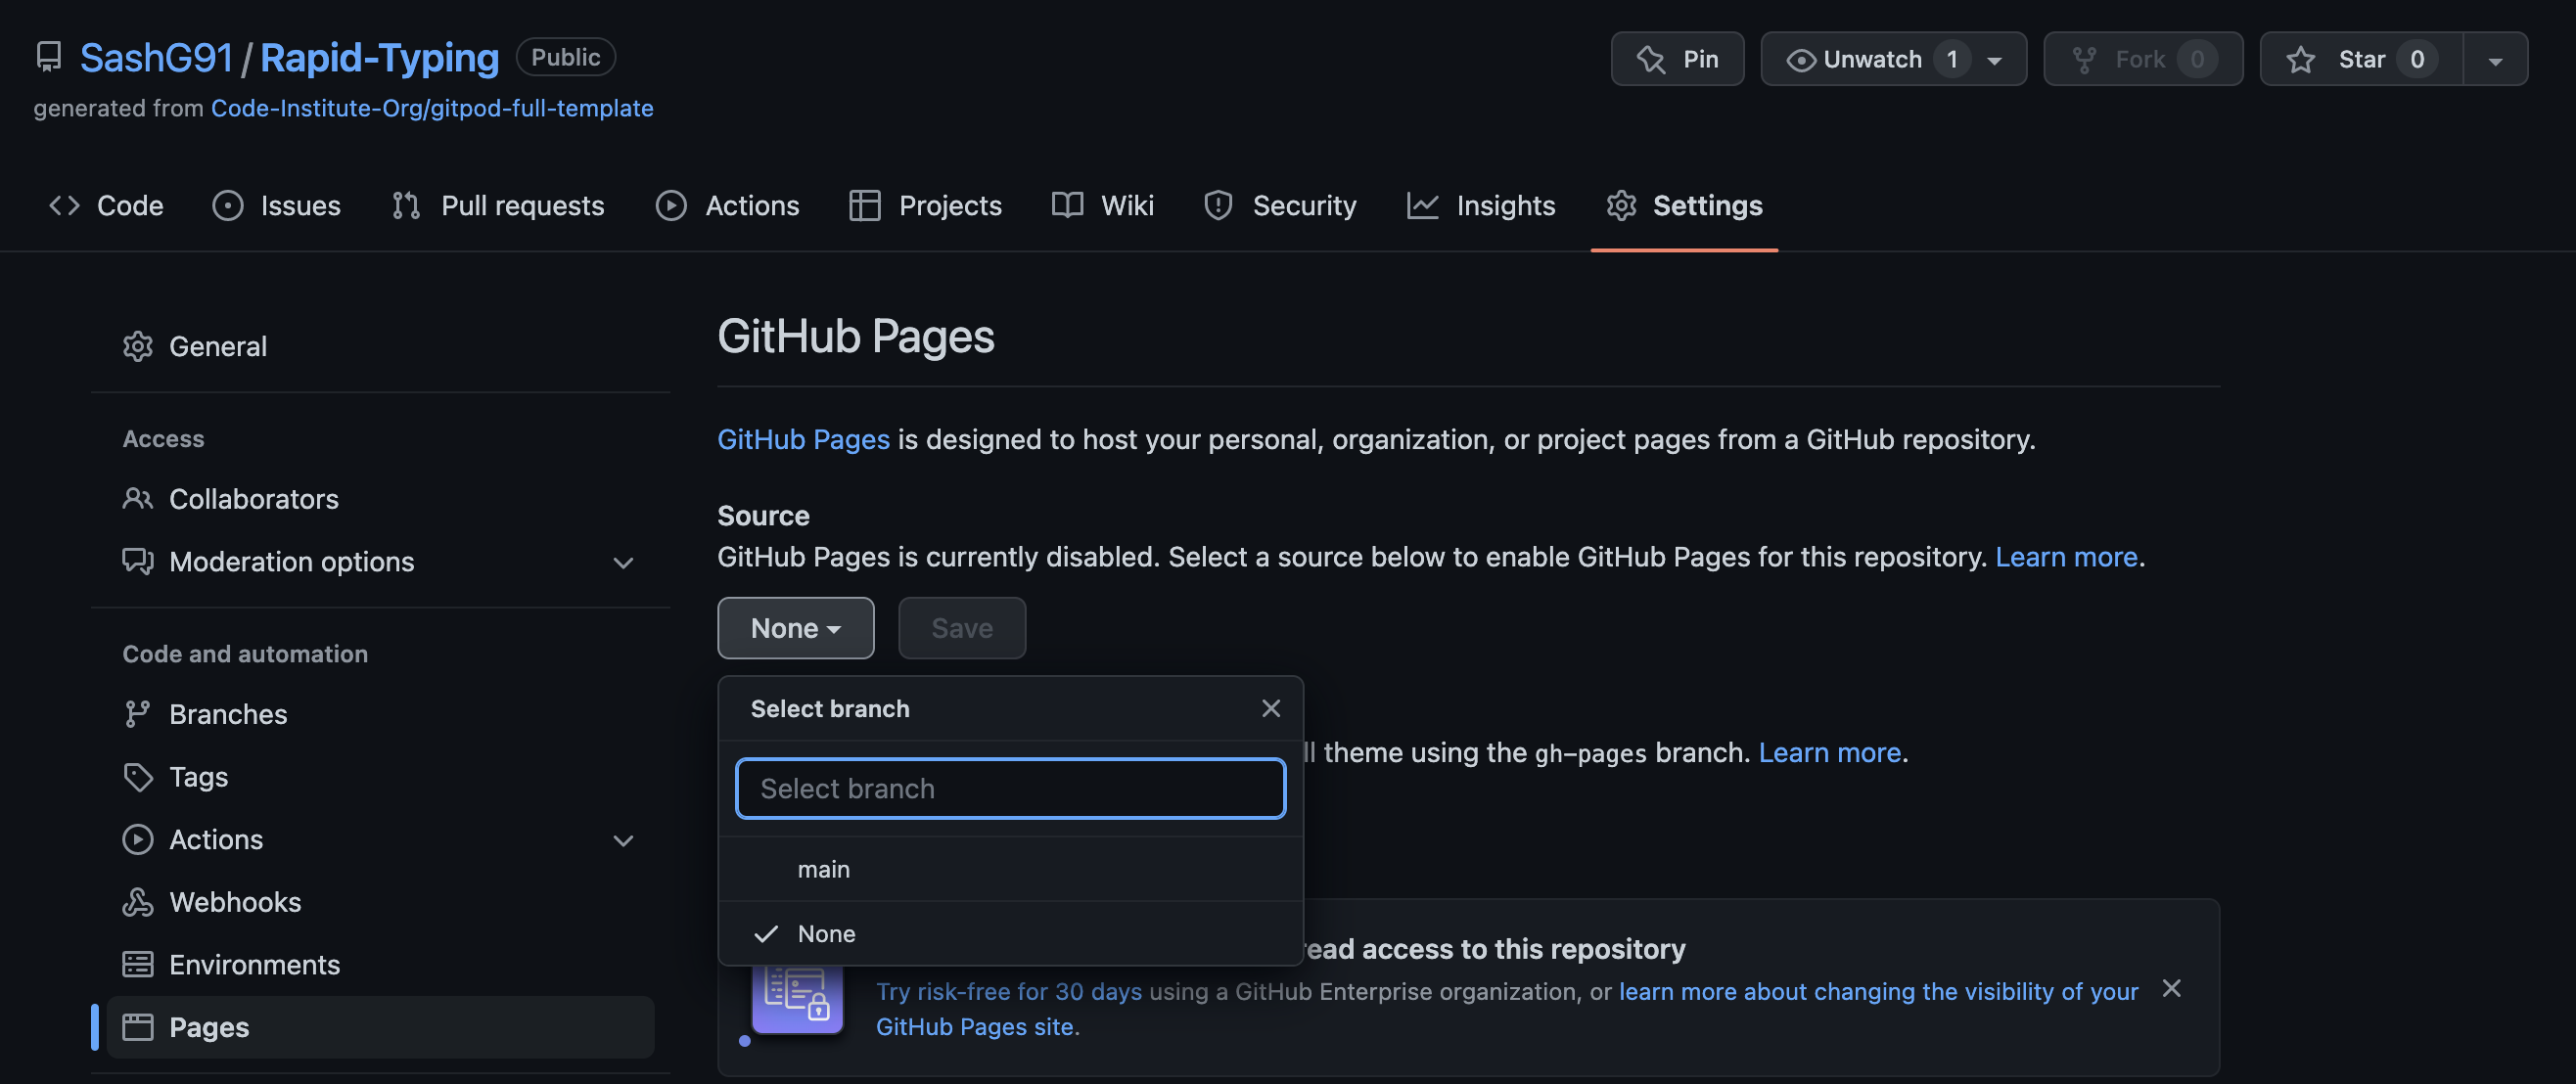Select the Branches icon in the sidebar
Viewport: 2576px width, 1084px height.
[x=138, y=713]
